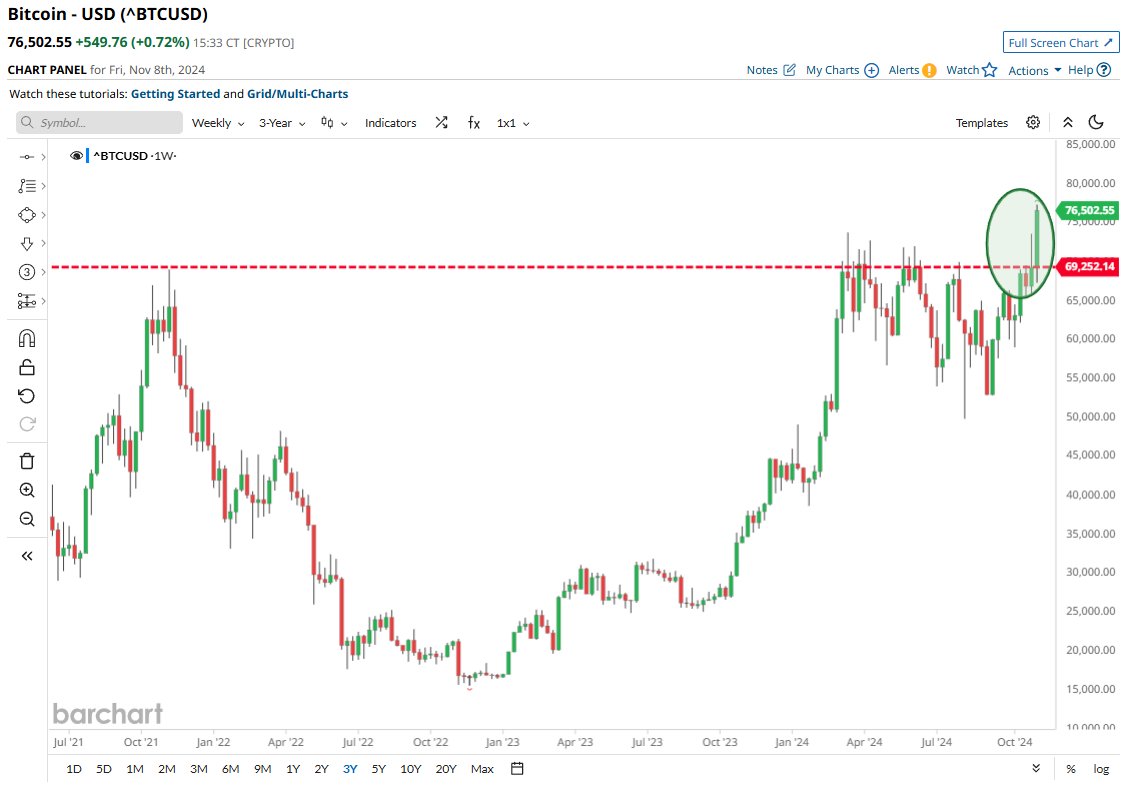Select the Max range
This screenshot has height=791, width=1129.
point(482,769)
